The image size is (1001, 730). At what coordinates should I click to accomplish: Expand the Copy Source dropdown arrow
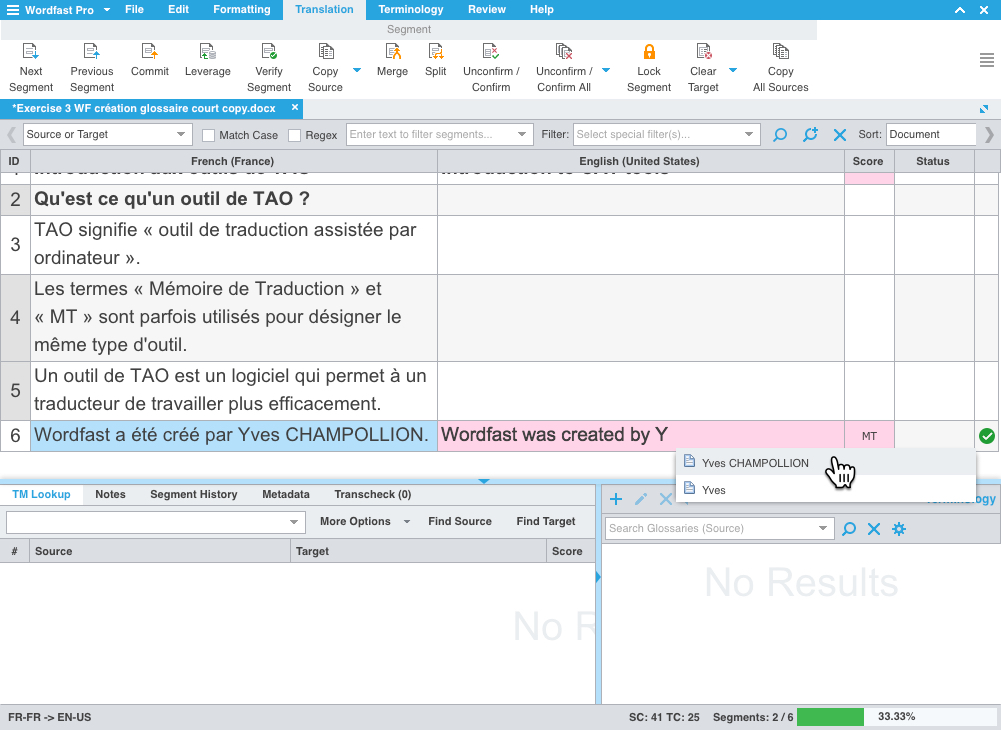(357, 70)
